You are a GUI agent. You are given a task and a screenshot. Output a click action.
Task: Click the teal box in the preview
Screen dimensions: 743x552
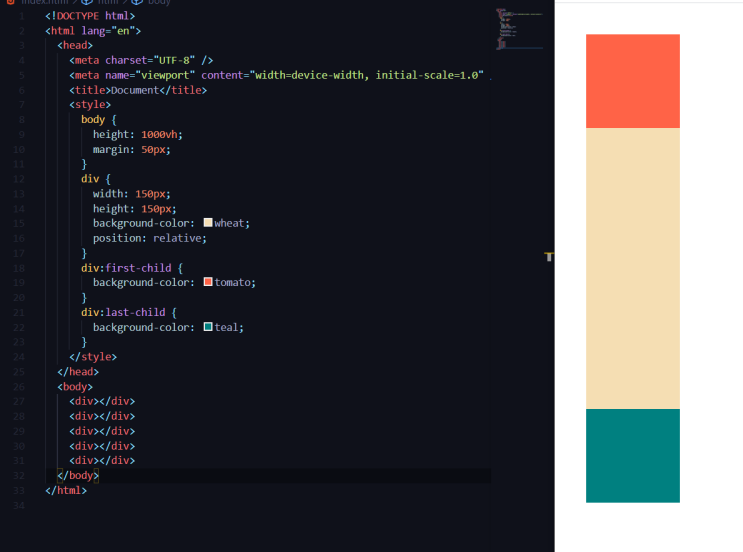(x=633, y=455)
